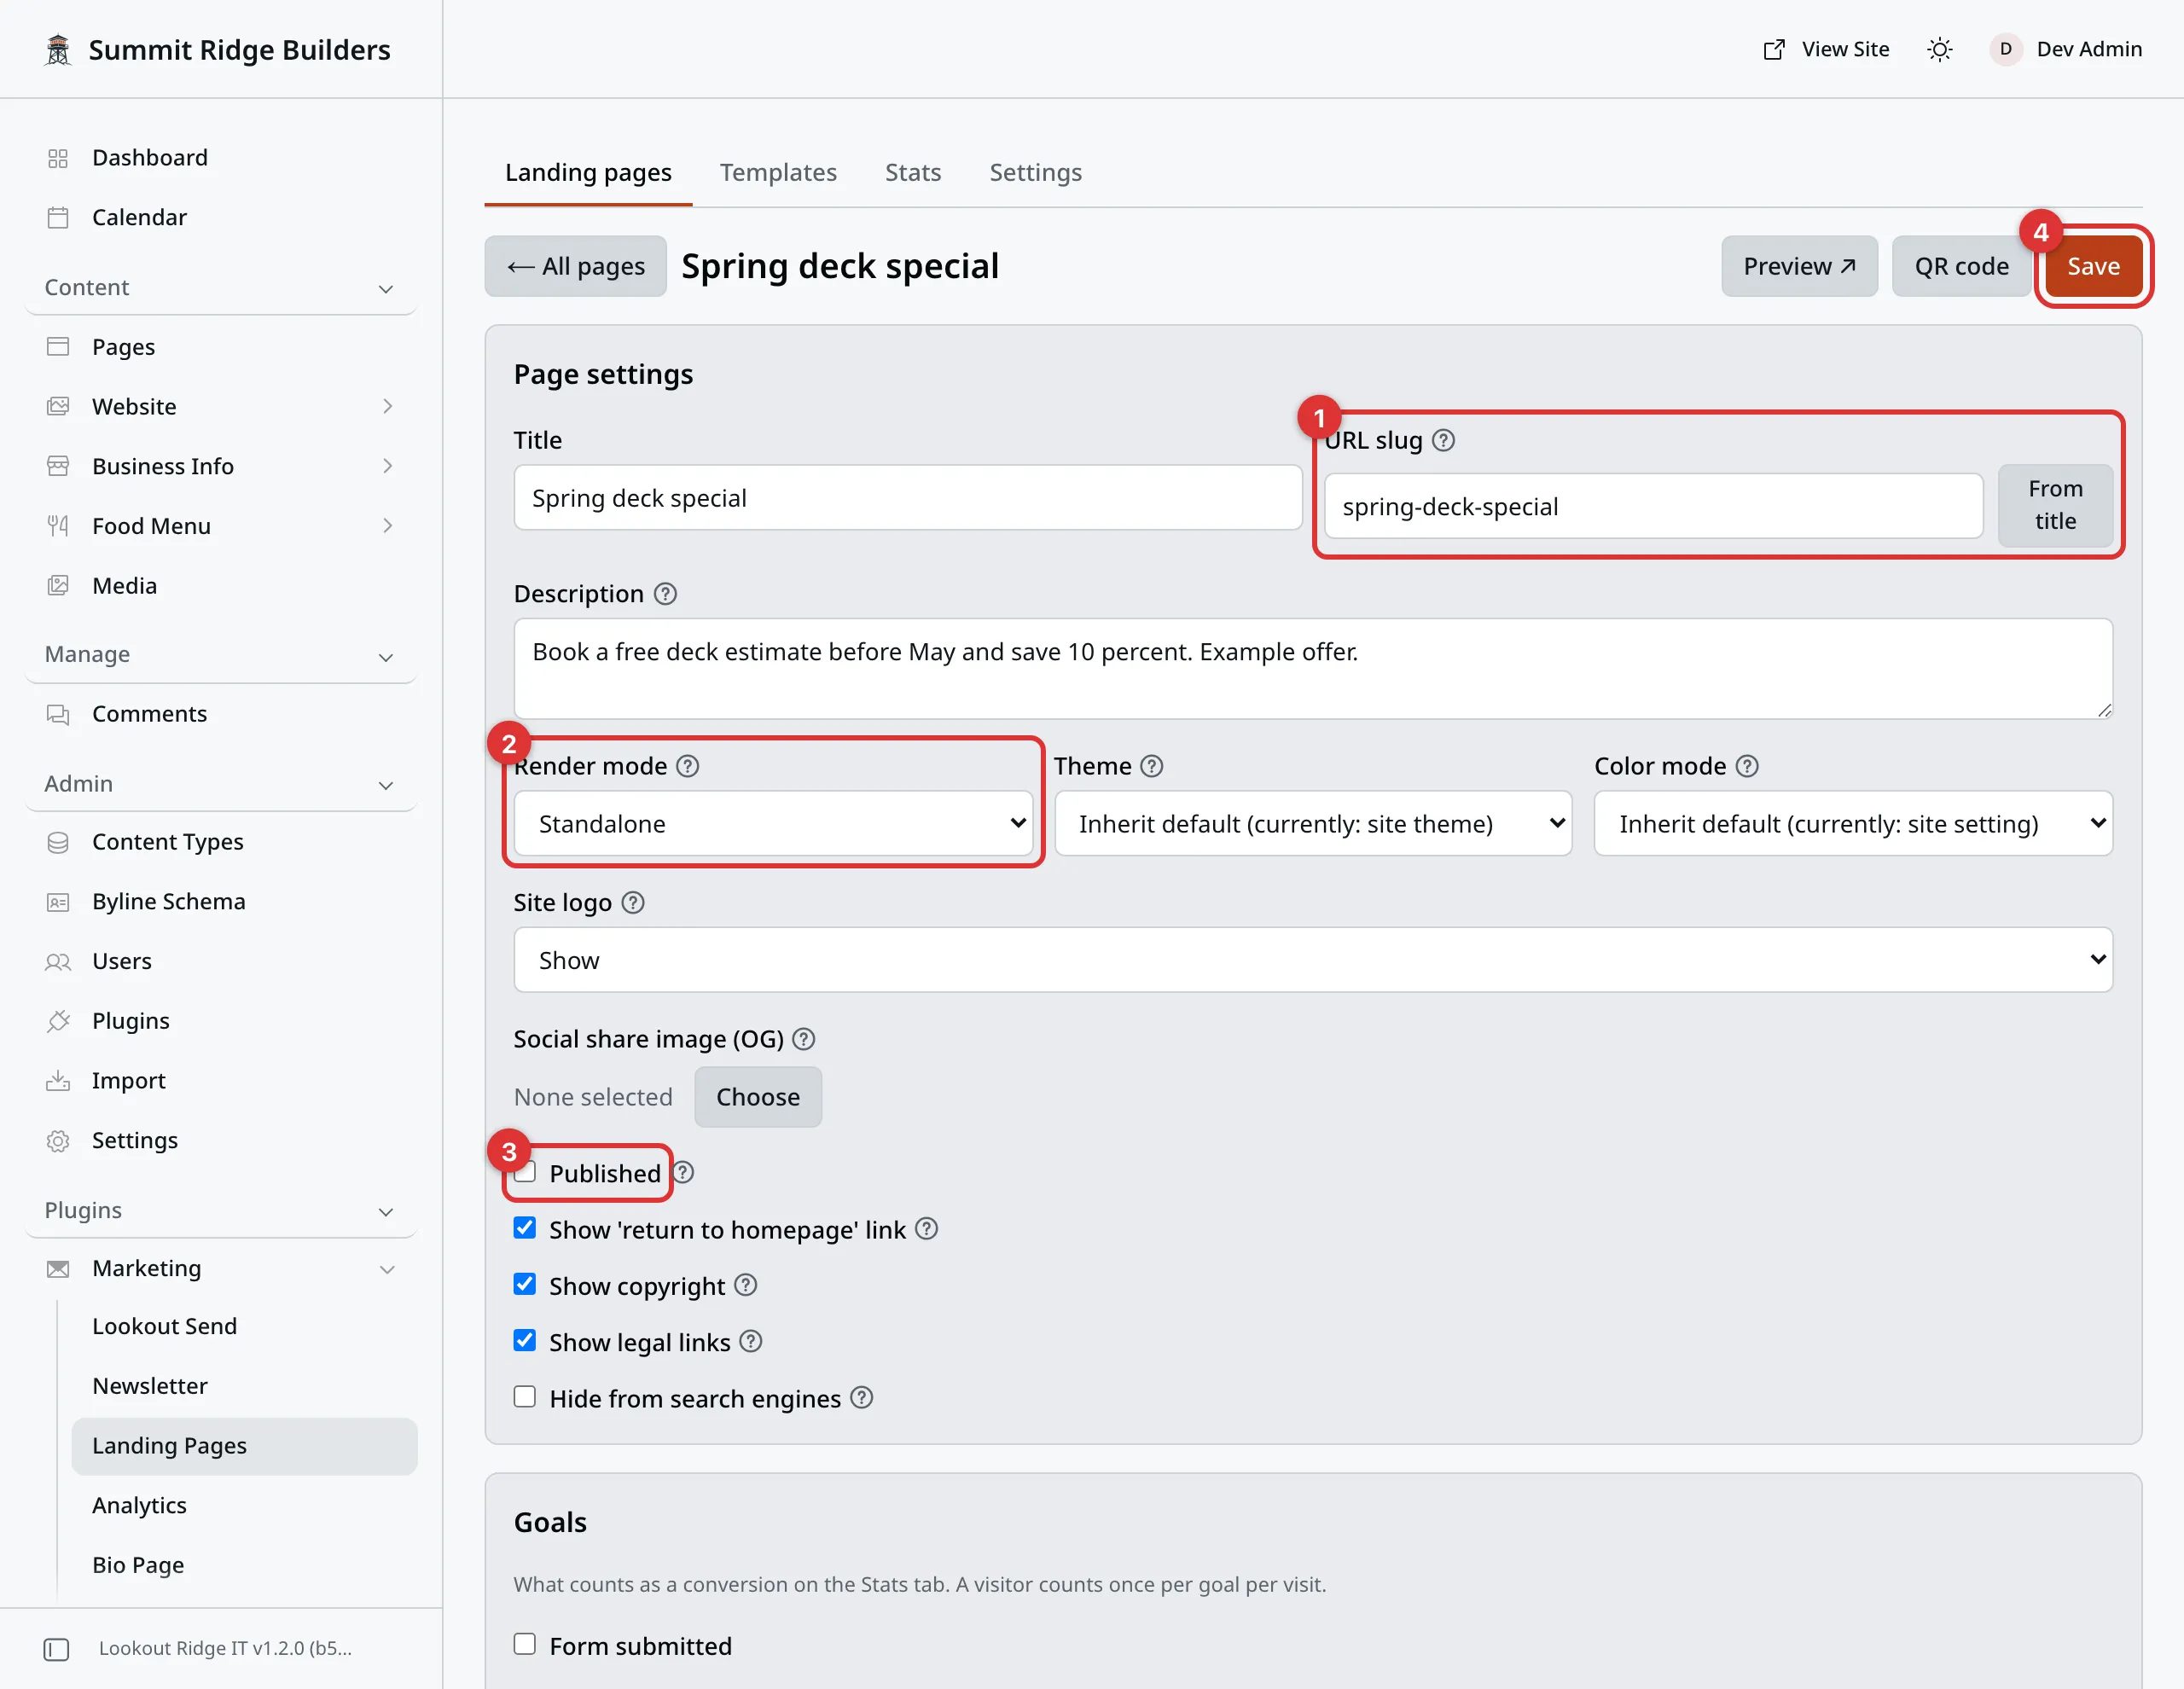Click into the URL slug field
2184x1689 pixels.
pyautogui.click(x=1653, y=506)
